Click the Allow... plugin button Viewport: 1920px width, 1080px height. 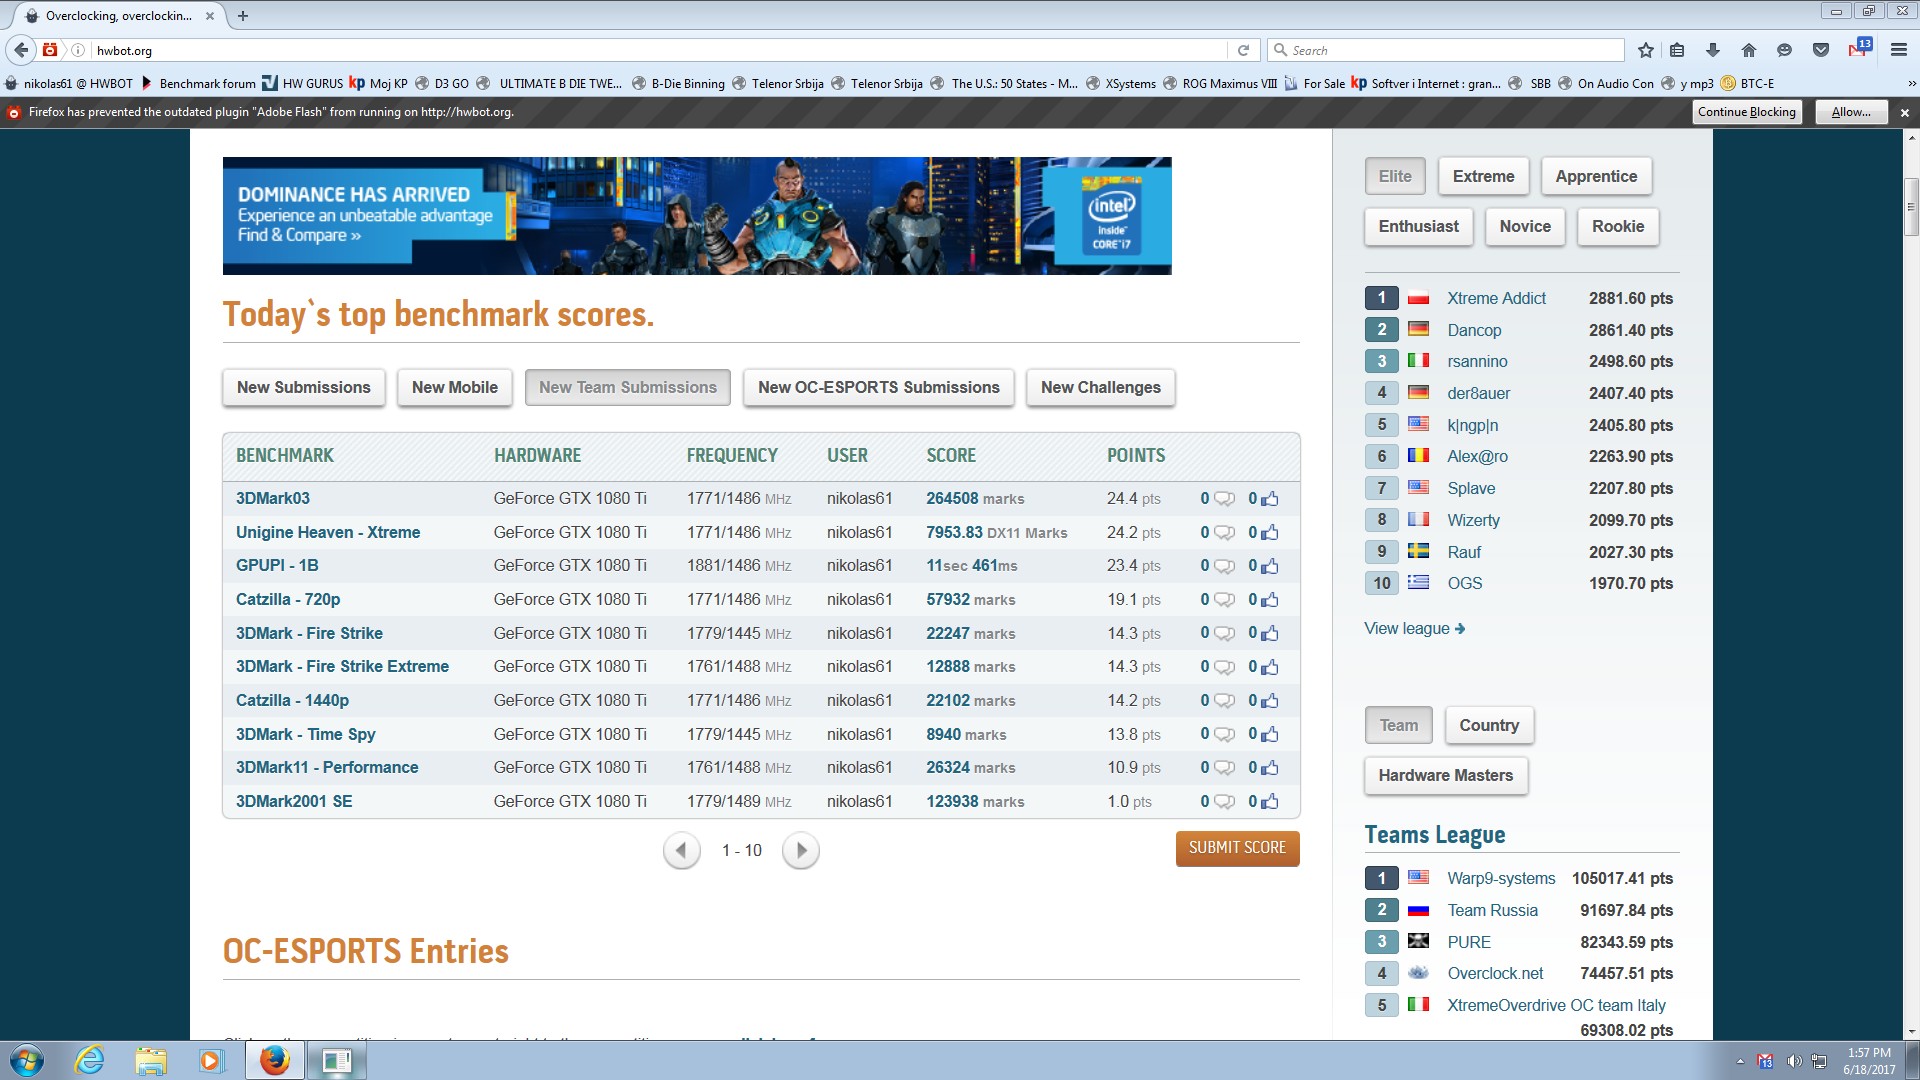pos(1851,113)
